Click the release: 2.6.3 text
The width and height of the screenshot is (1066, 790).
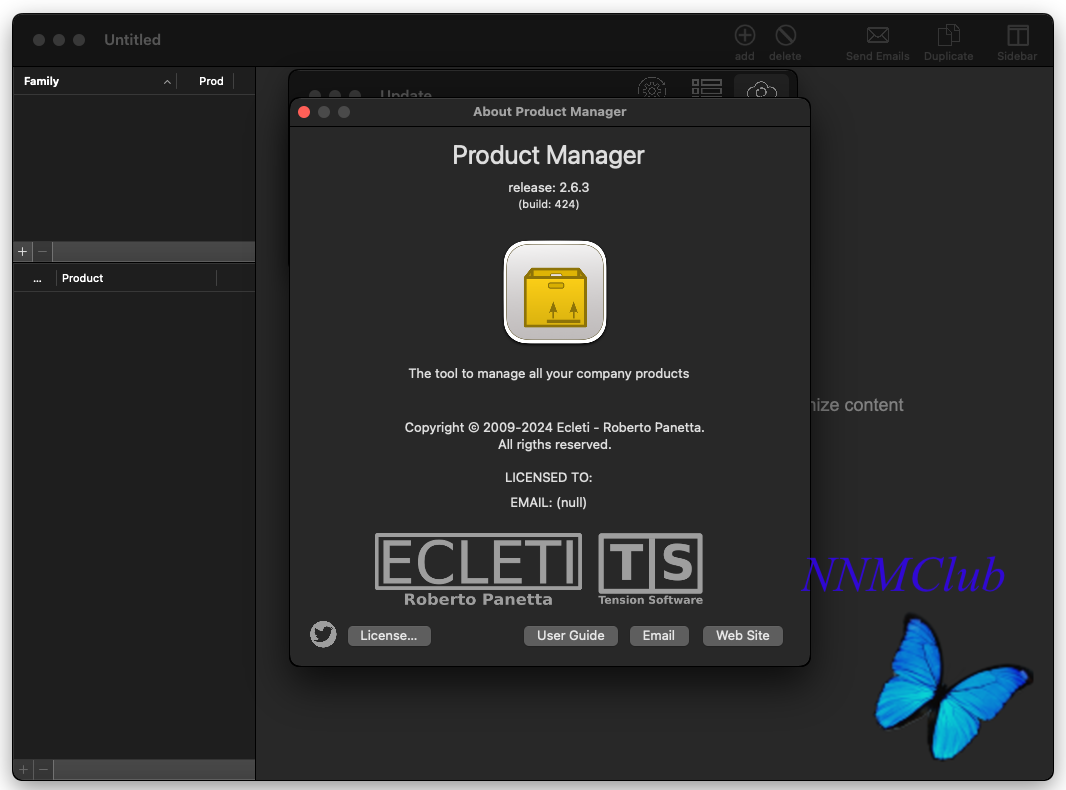pyautogui.click(x=549, y=188)
